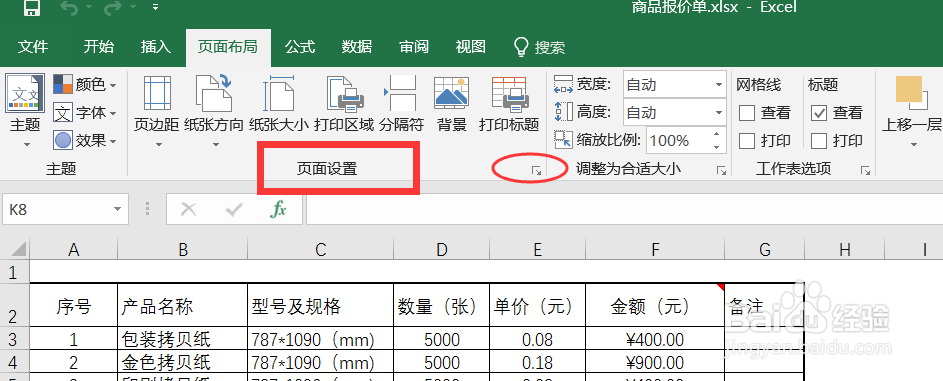Click the 搜索 lightbulb search box
The height and width of the screenshot is (381, 943).
[539, 47]
